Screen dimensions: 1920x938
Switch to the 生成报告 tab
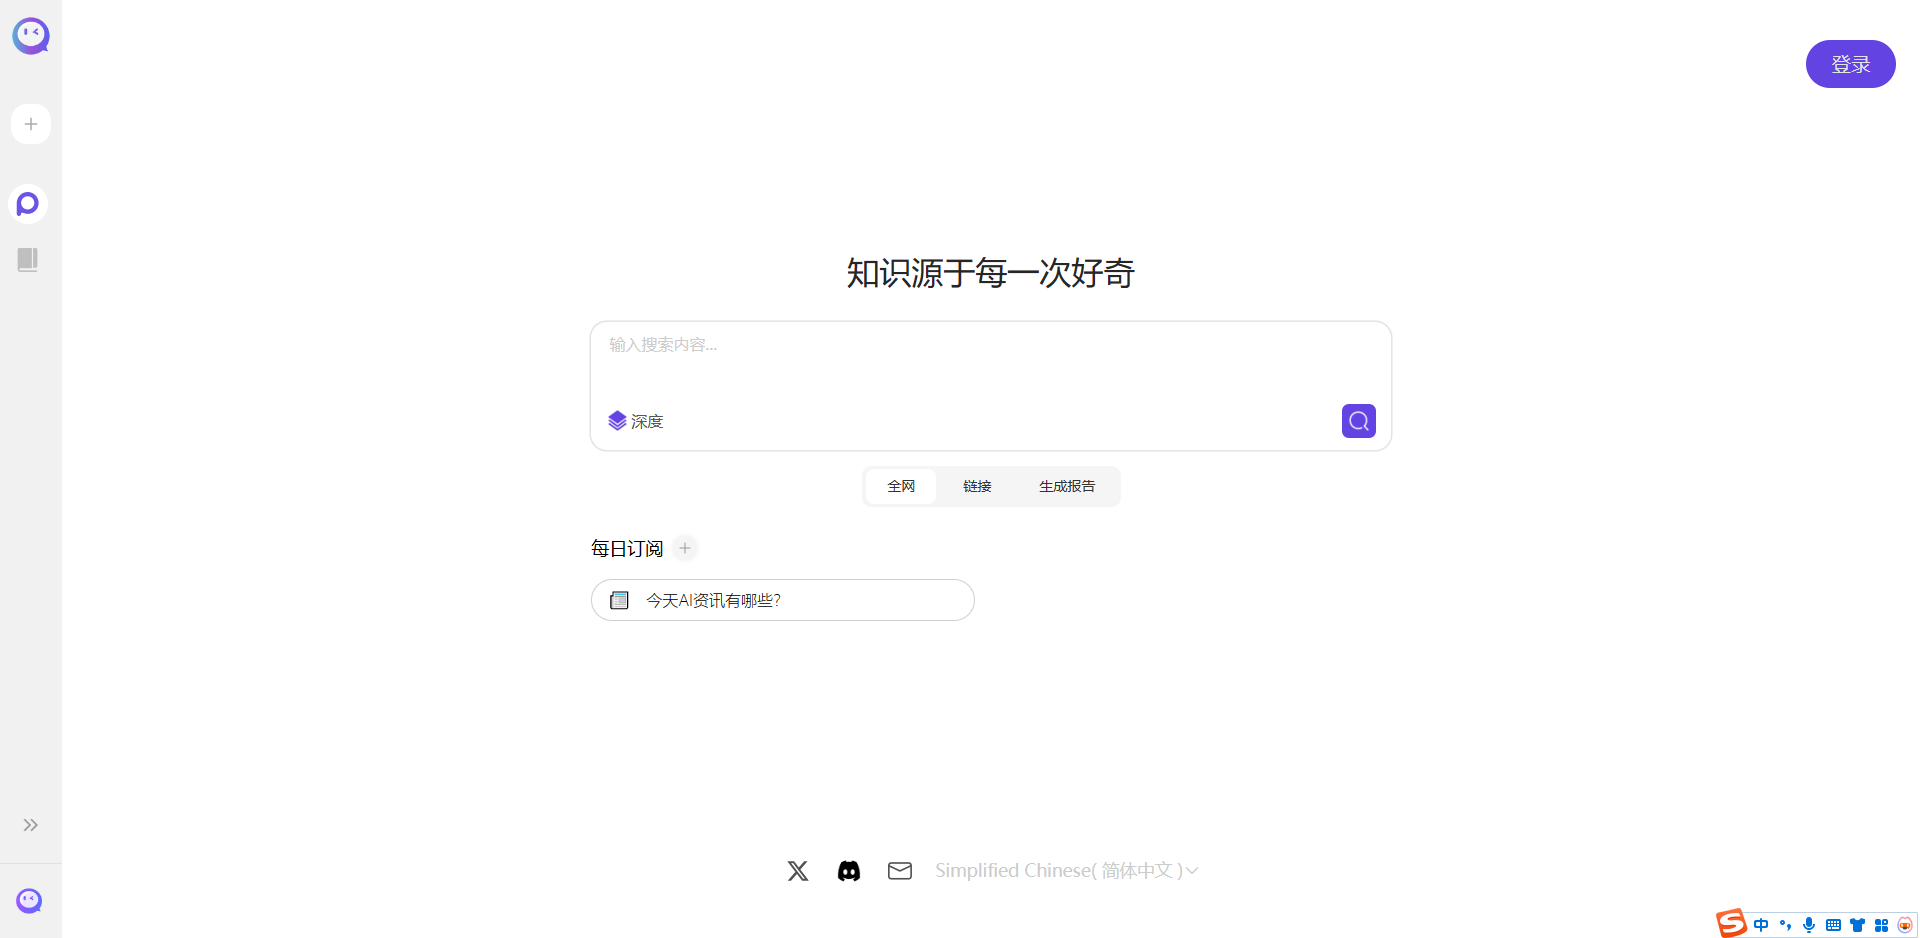(1067, 486)
